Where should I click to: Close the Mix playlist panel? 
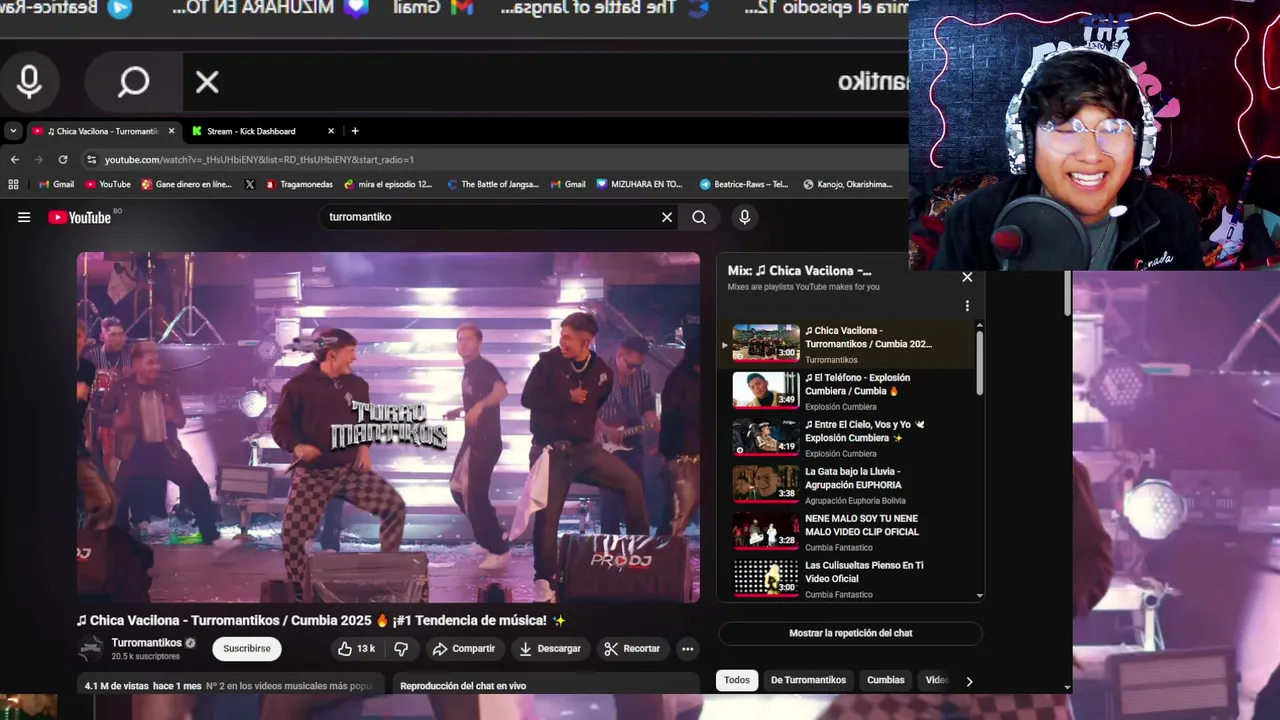pos(967,277)
